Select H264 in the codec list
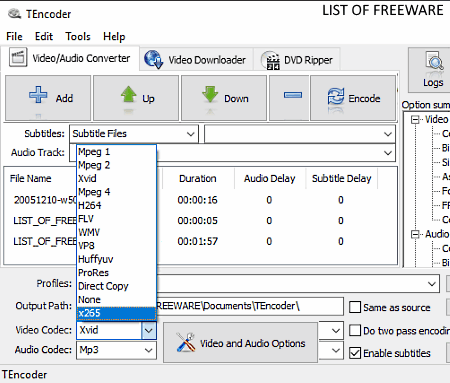The height and width of the screenshot is (383, 450). (116, 205)
